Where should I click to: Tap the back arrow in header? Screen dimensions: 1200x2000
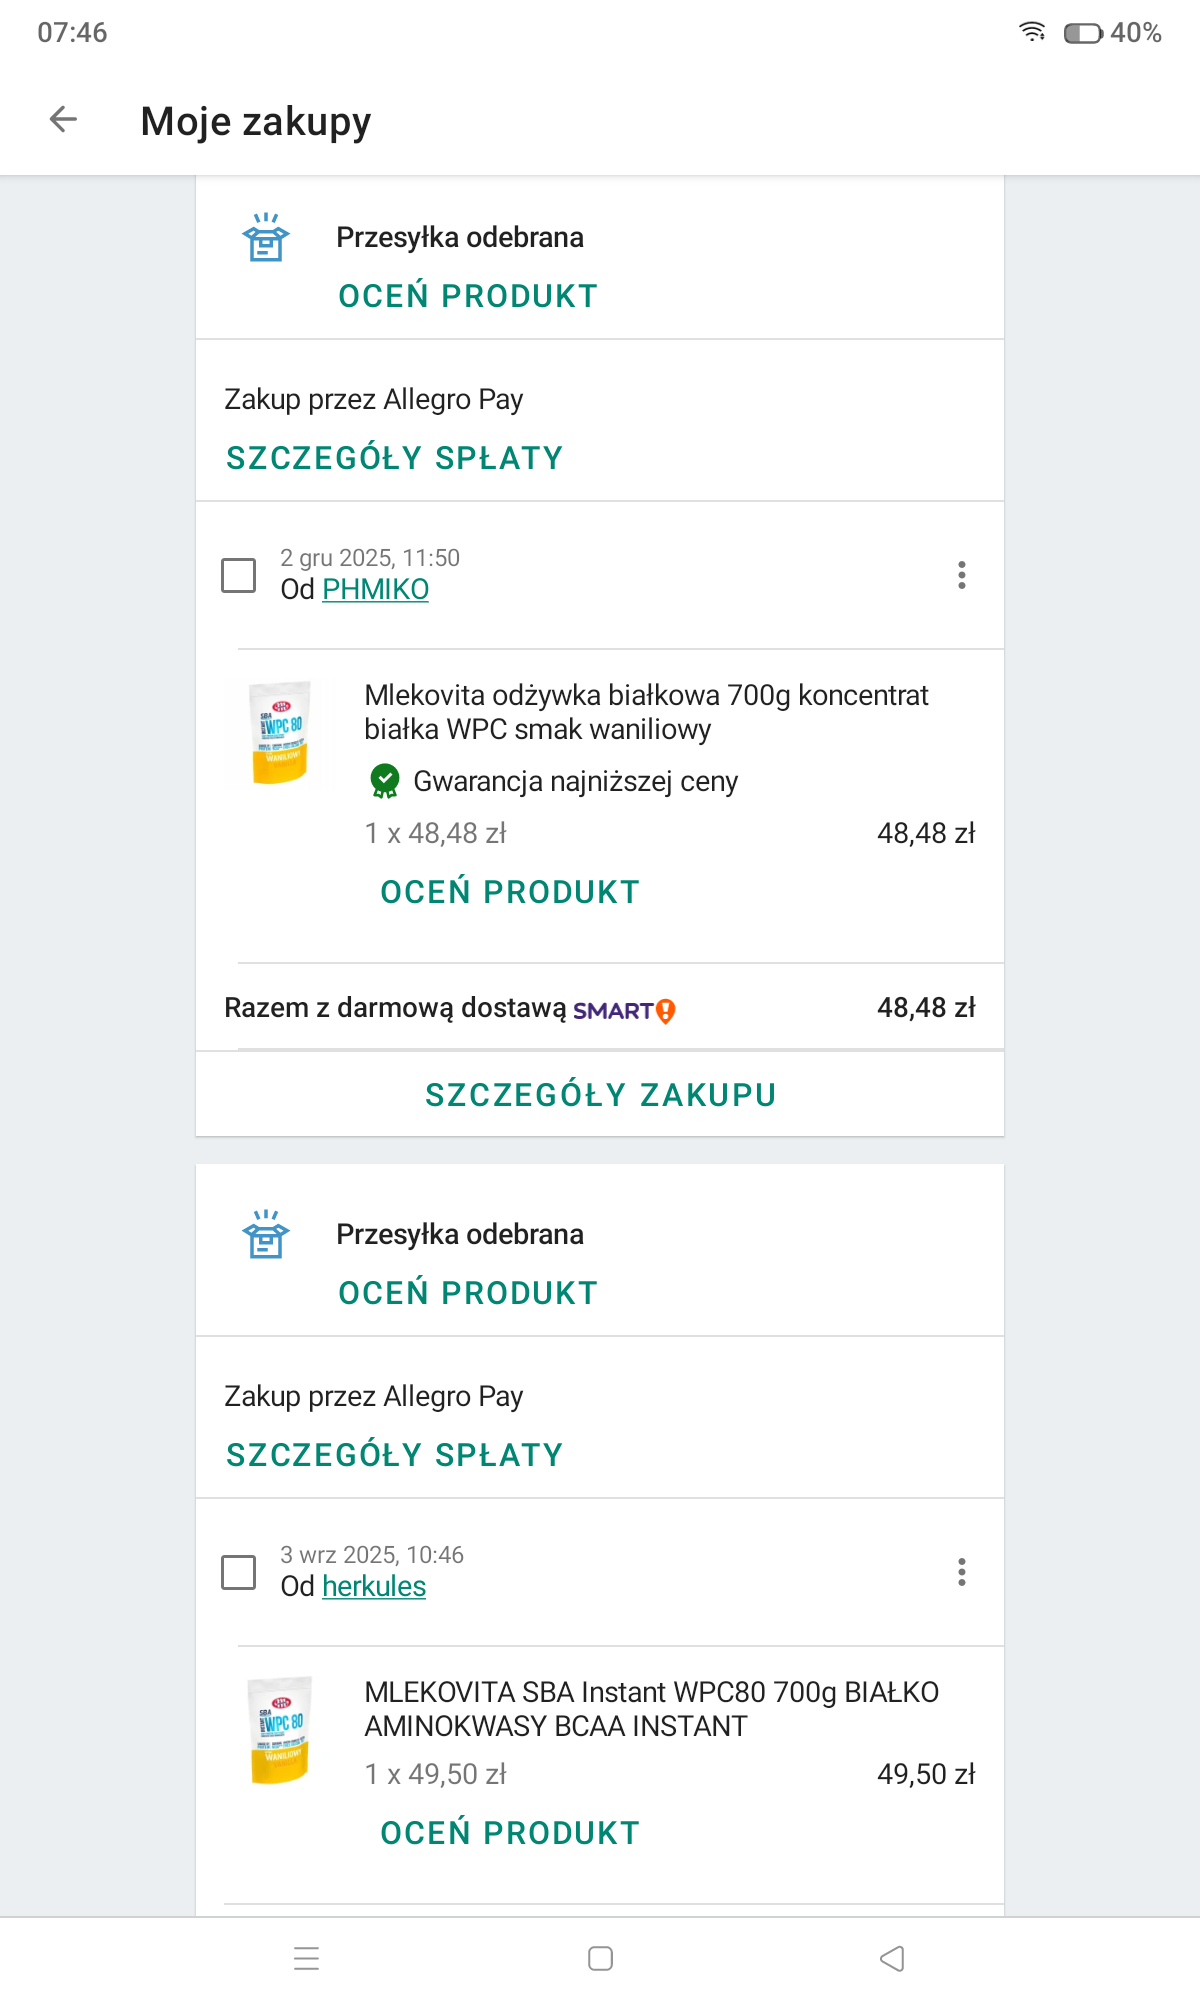point(63,120)
